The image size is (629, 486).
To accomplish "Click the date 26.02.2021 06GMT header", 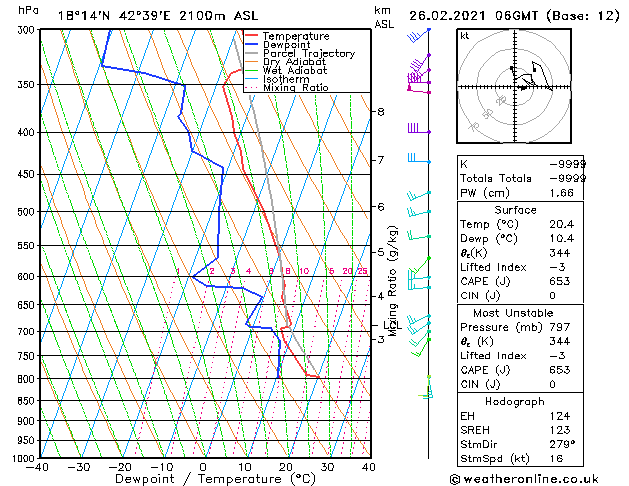I will click(474, 16).
